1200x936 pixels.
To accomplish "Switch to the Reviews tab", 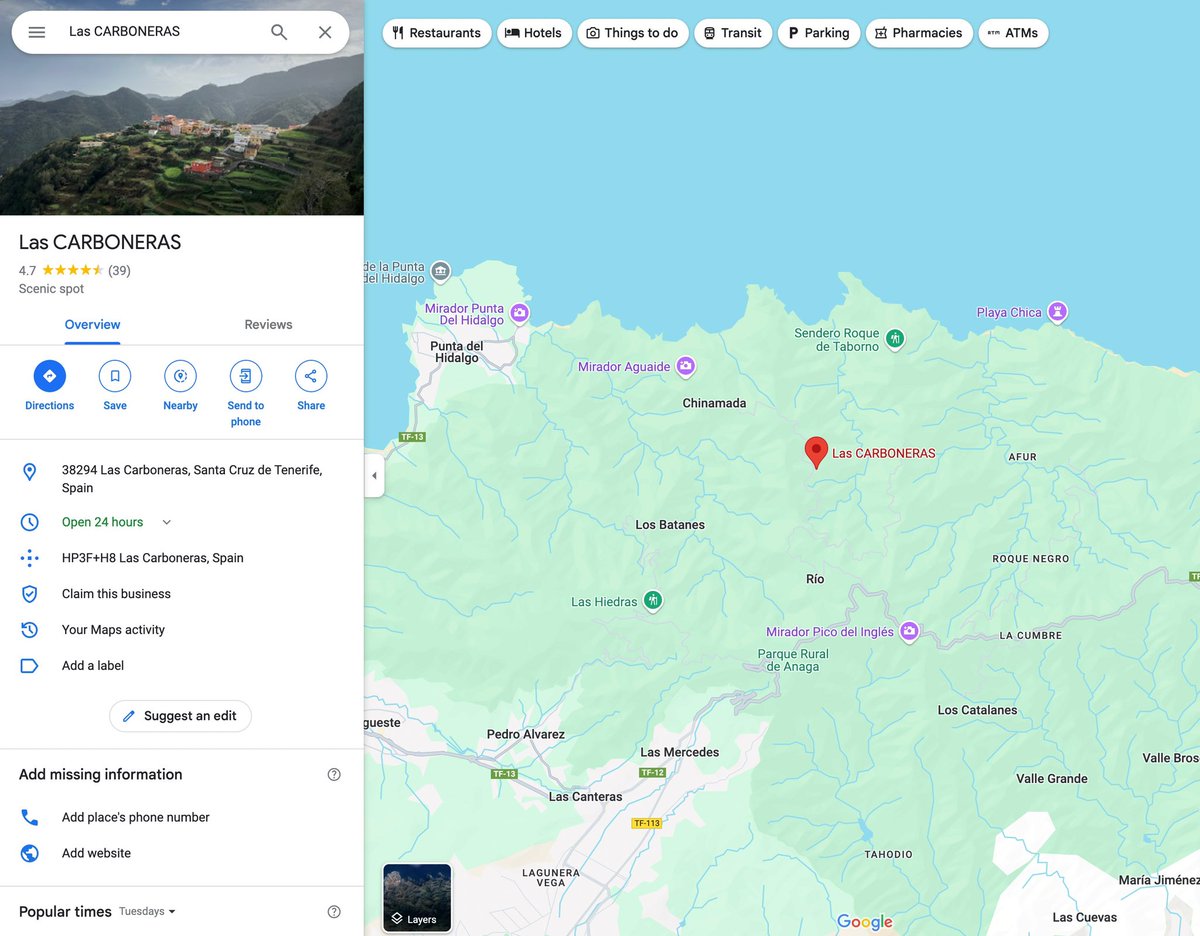I will 268,324.
